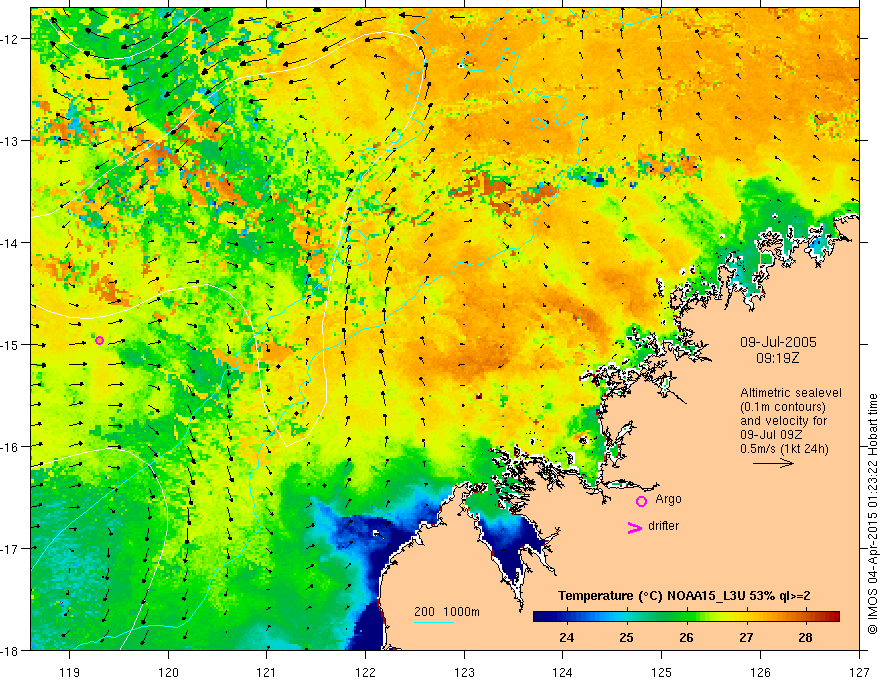Click the time label 09:19Z
Image resolution: width=880 pixels, height=680 pixels.
point(777,358)
